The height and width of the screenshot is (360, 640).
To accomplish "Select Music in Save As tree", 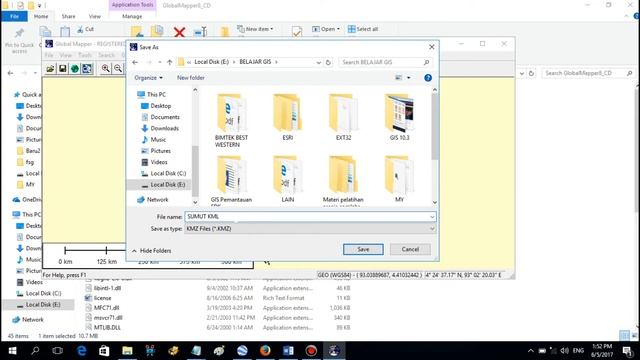I will (x=158, y=140).
